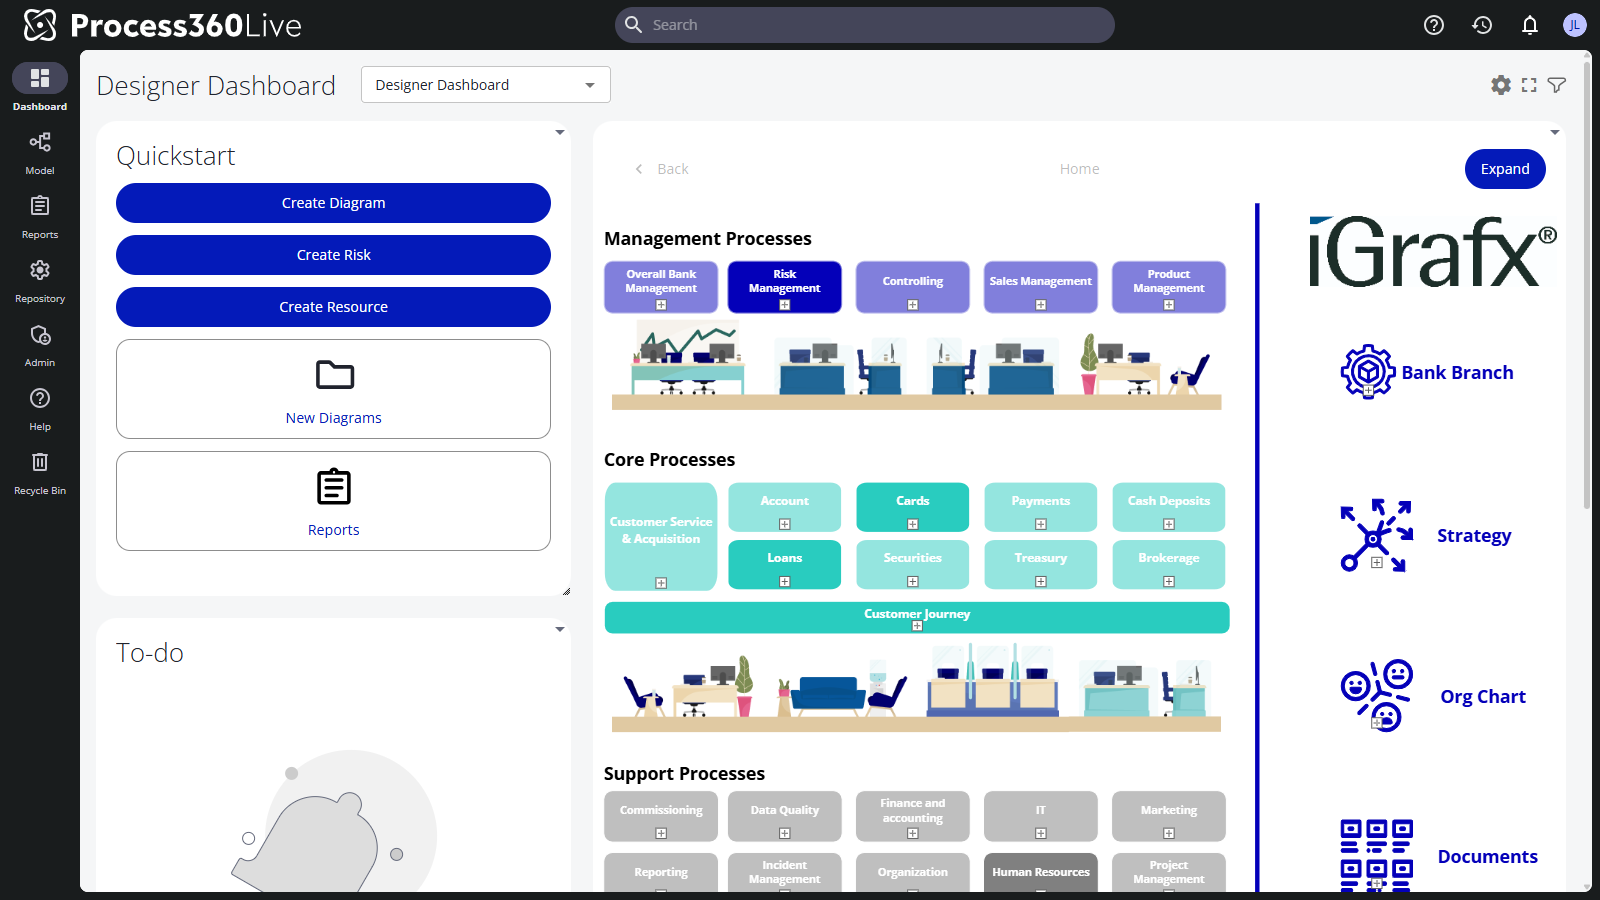This screenshot has width=1600, height=900.
Task: Open the Home breadcrumb link
Action: [1079, 169]
